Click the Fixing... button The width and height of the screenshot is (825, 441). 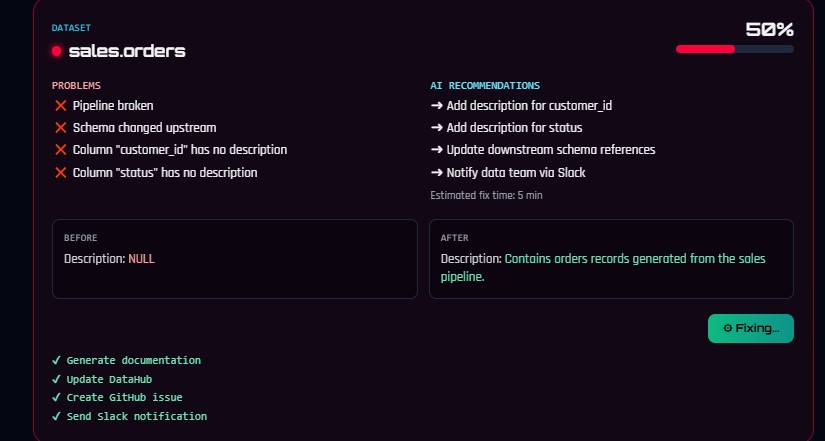point(751,328)
